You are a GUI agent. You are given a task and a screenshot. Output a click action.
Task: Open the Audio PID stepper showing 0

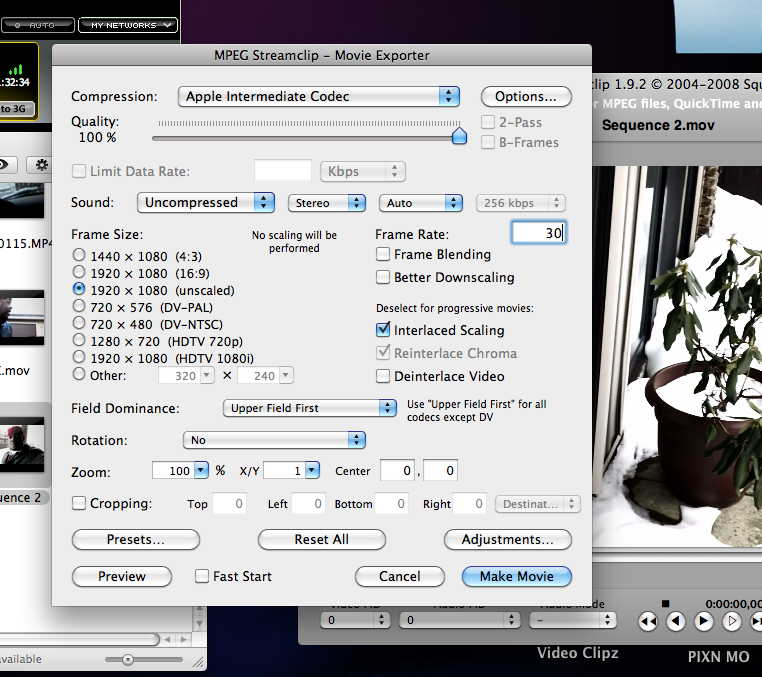coord(459,620)
